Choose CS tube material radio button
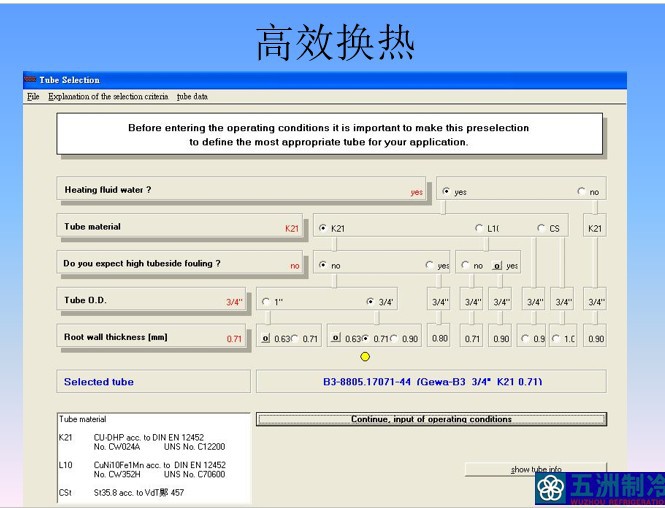 tap(541, 228)
